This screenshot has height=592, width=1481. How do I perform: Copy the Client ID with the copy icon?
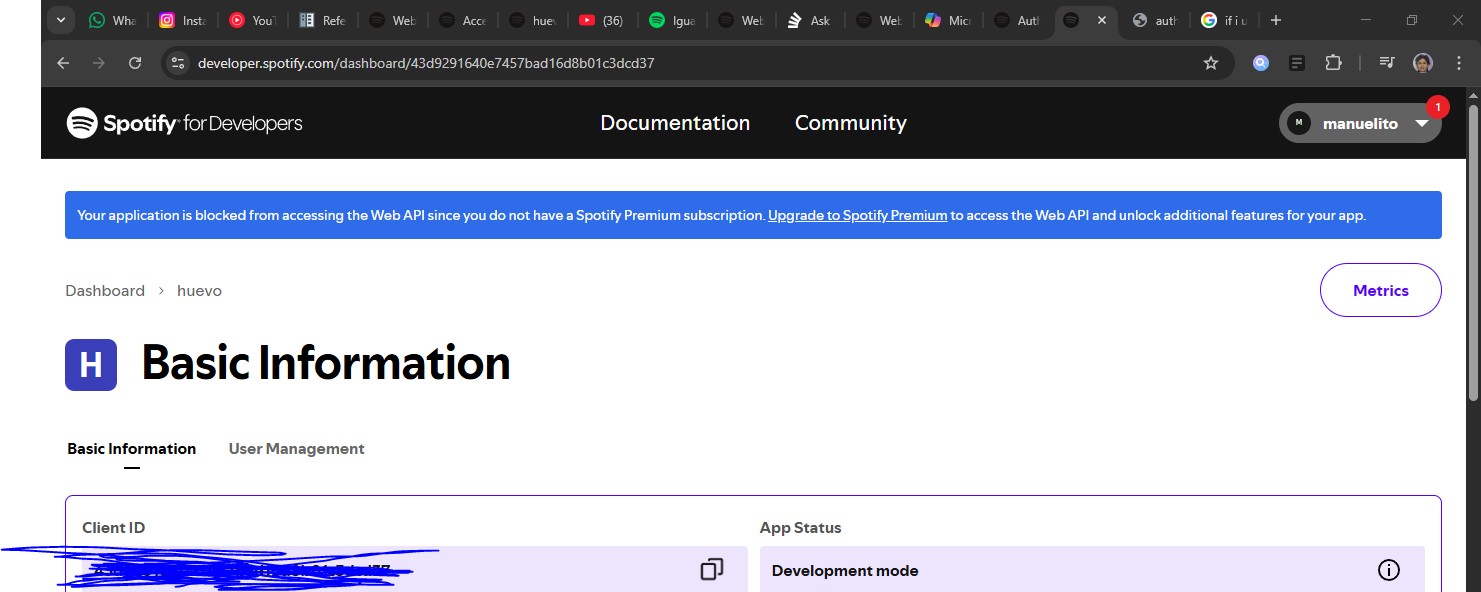[711, 570]
